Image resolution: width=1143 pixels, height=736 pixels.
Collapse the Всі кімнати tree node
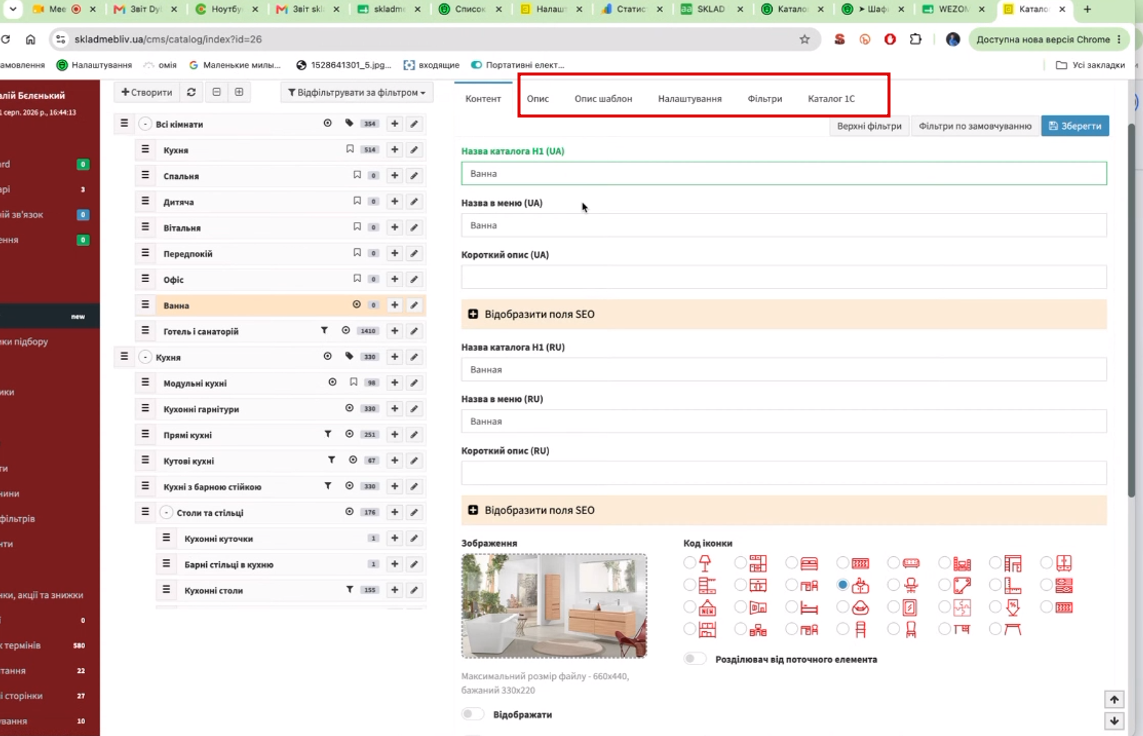tap(145, 124)
